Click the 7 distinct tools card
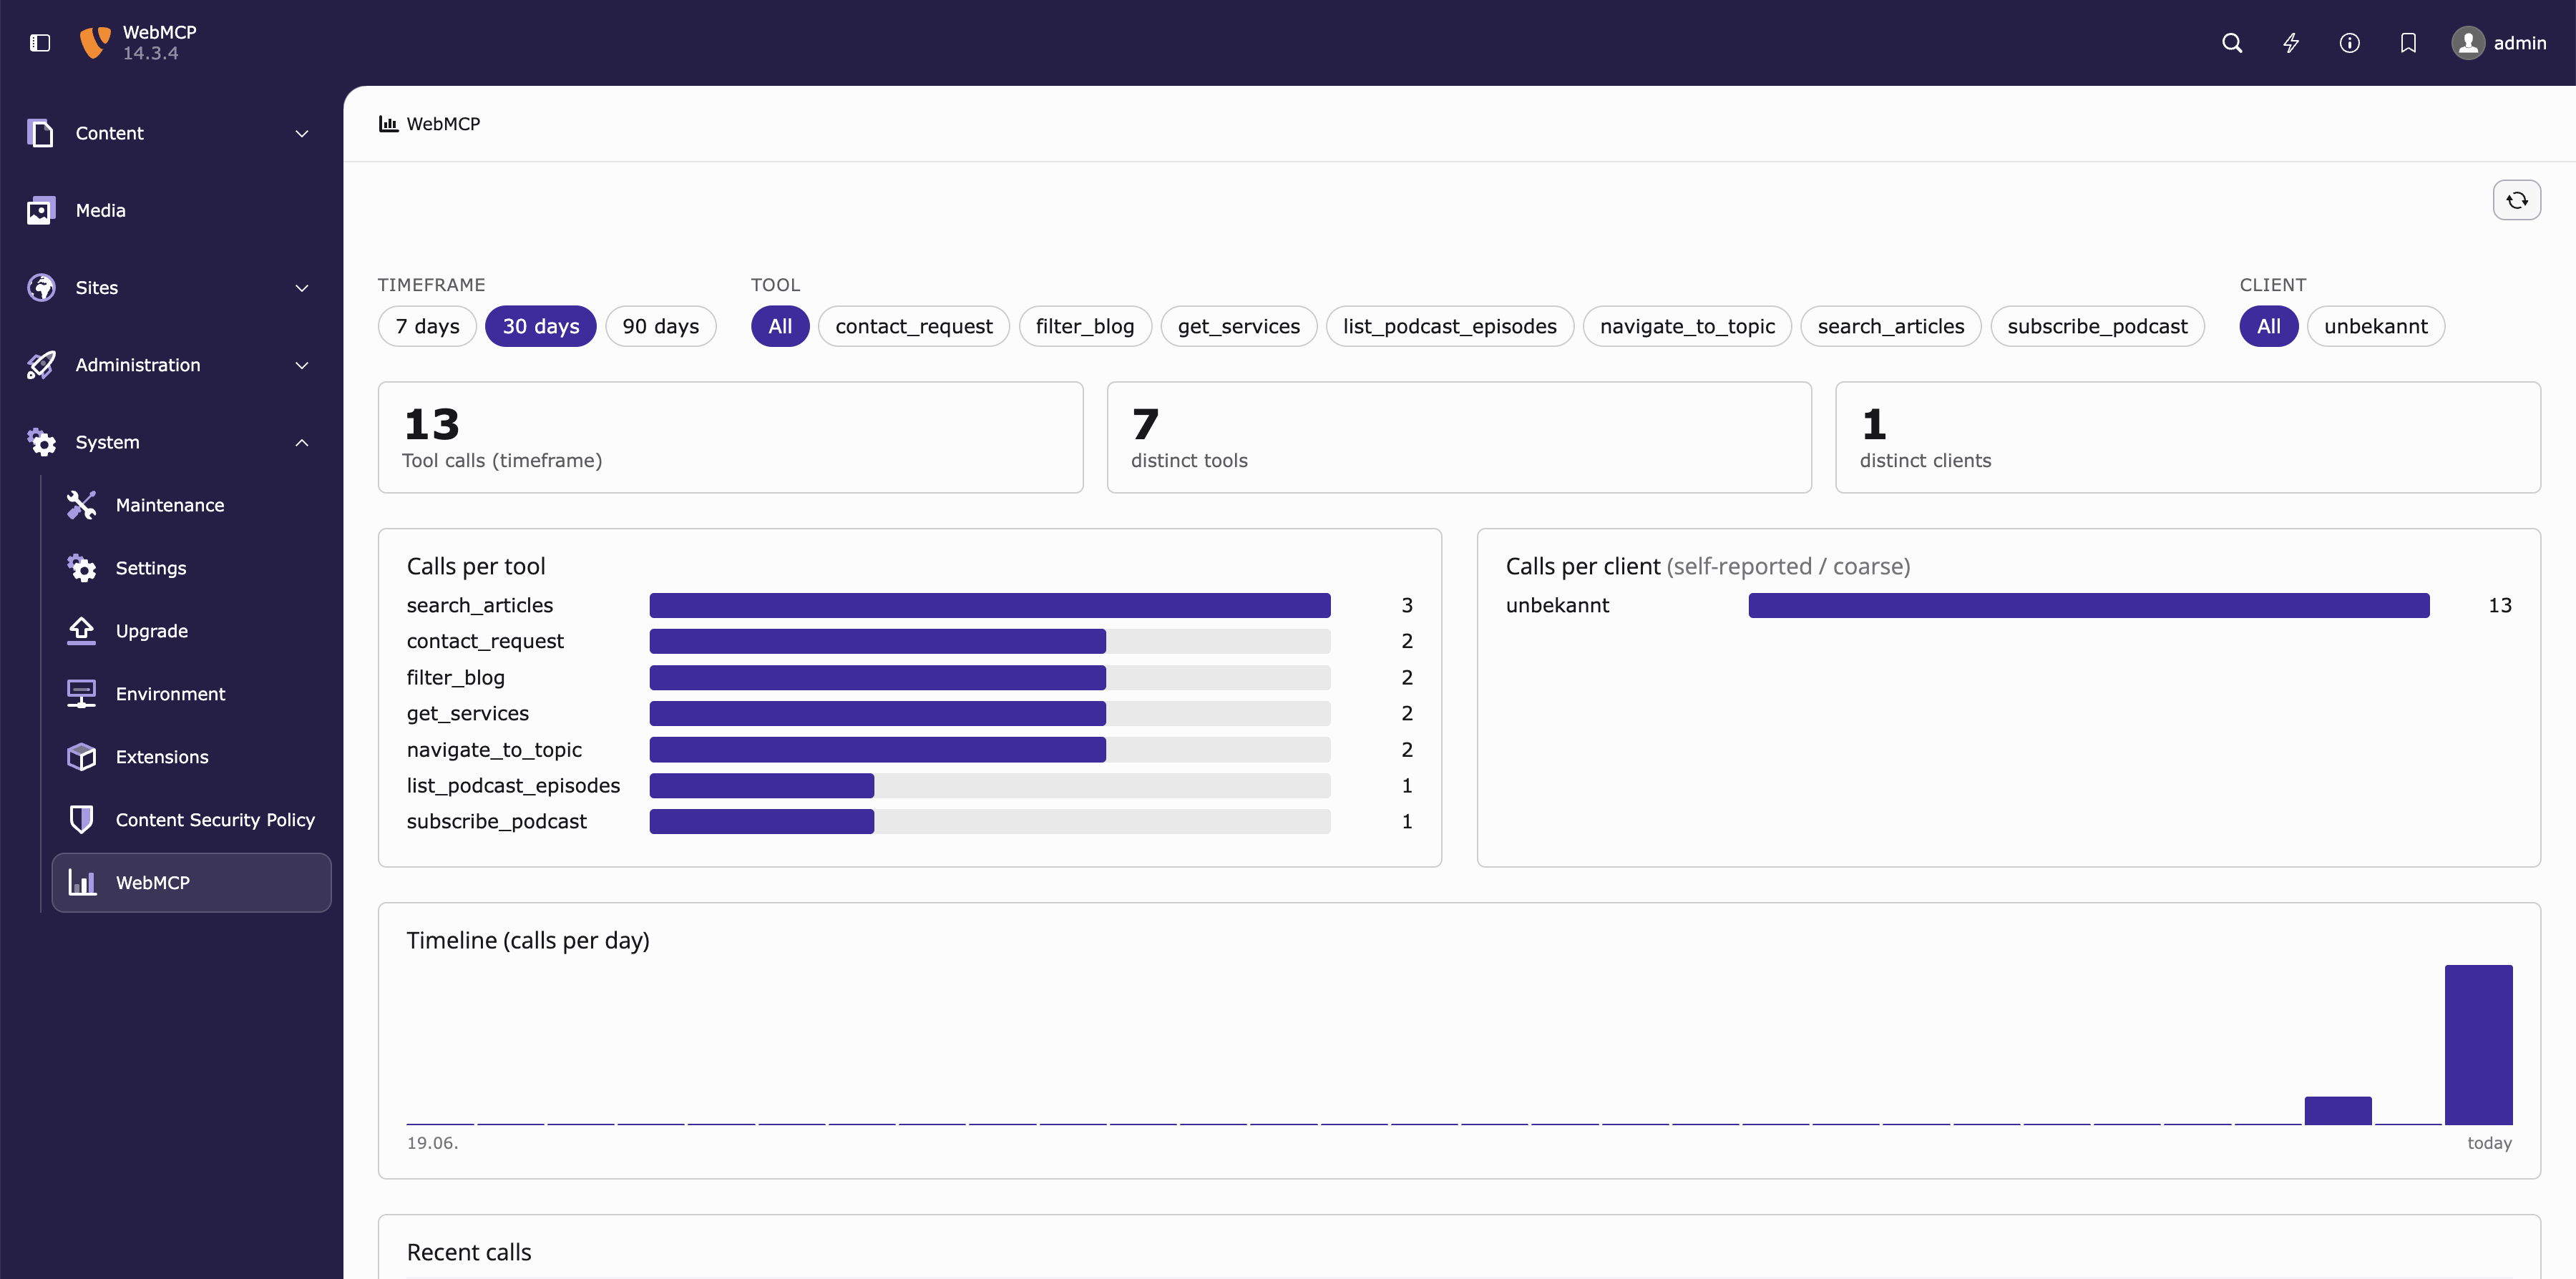The image size is (2576, 1279). pos(1459,437)
